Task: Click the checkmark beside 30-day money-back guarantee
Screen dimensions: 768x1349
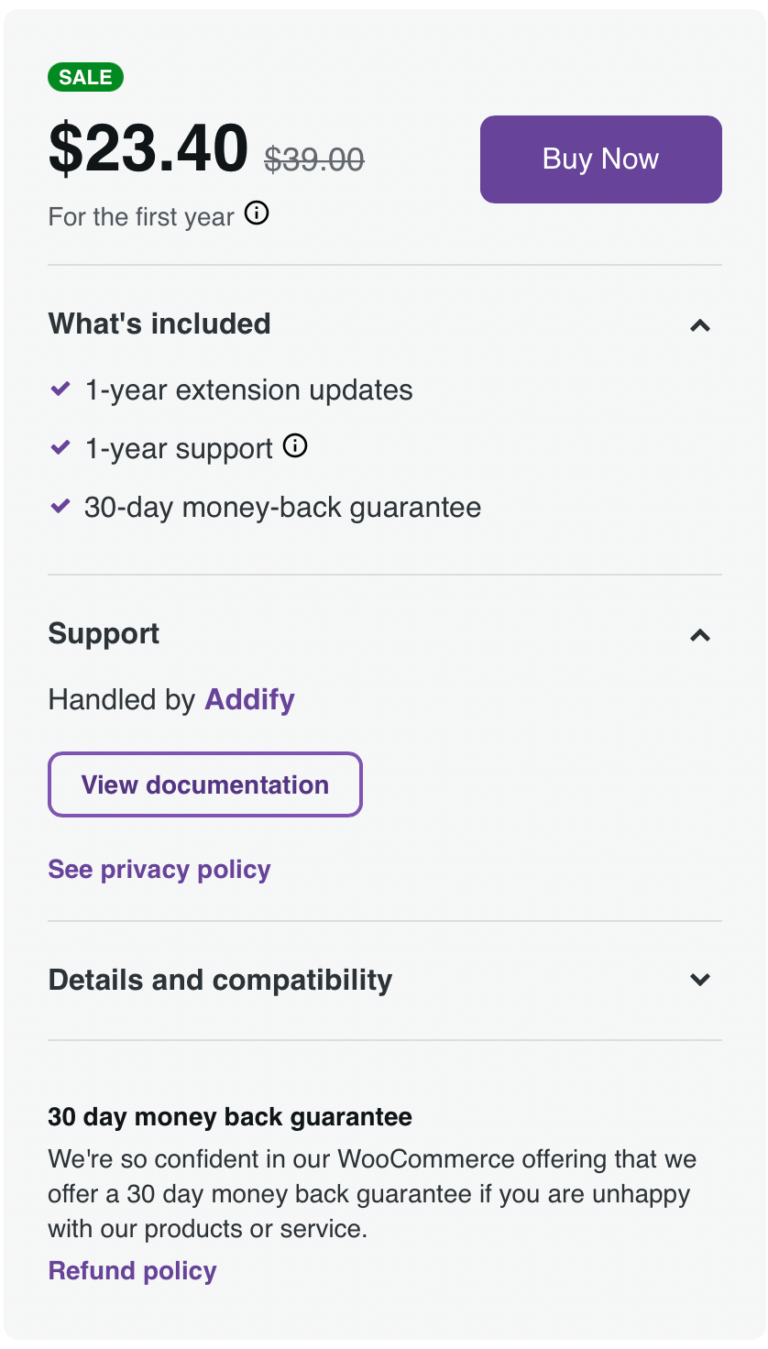Action: [x=60, y=507]
